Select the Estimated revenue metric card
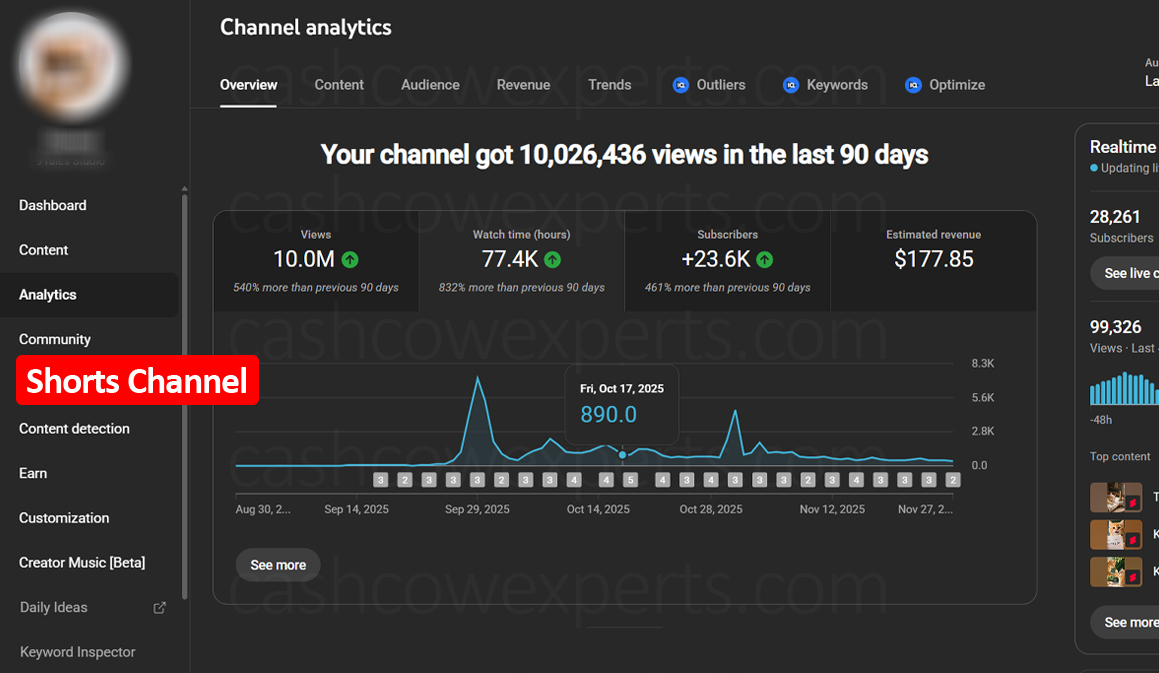Viewport: 1159px width, 673px height. coord(933,258)
